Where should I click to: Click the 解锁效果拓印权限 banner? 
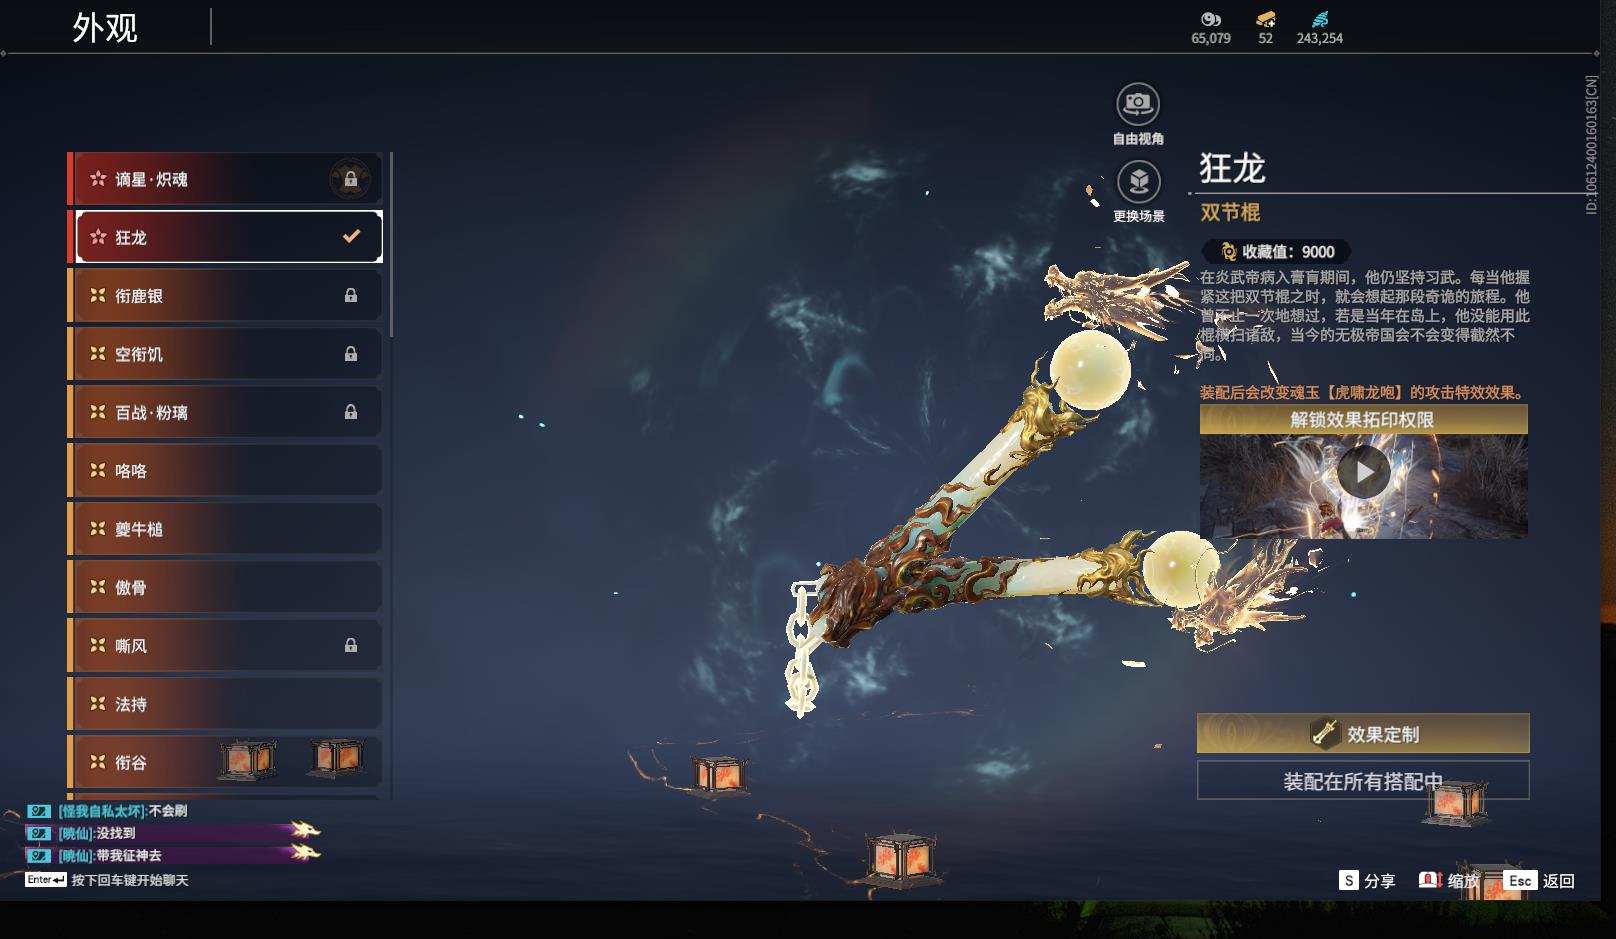click(x=1363, y=419)
